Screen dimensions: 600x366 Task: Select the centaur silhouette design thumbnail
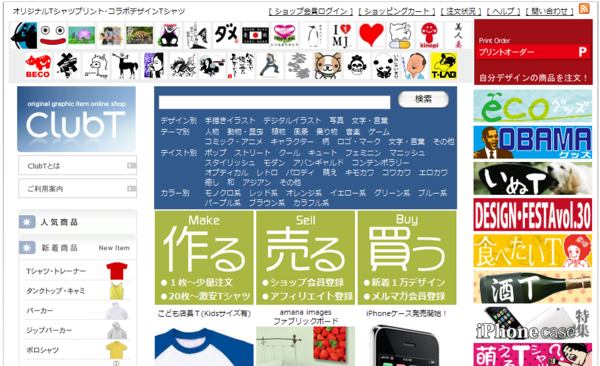(x=125, y=66)
